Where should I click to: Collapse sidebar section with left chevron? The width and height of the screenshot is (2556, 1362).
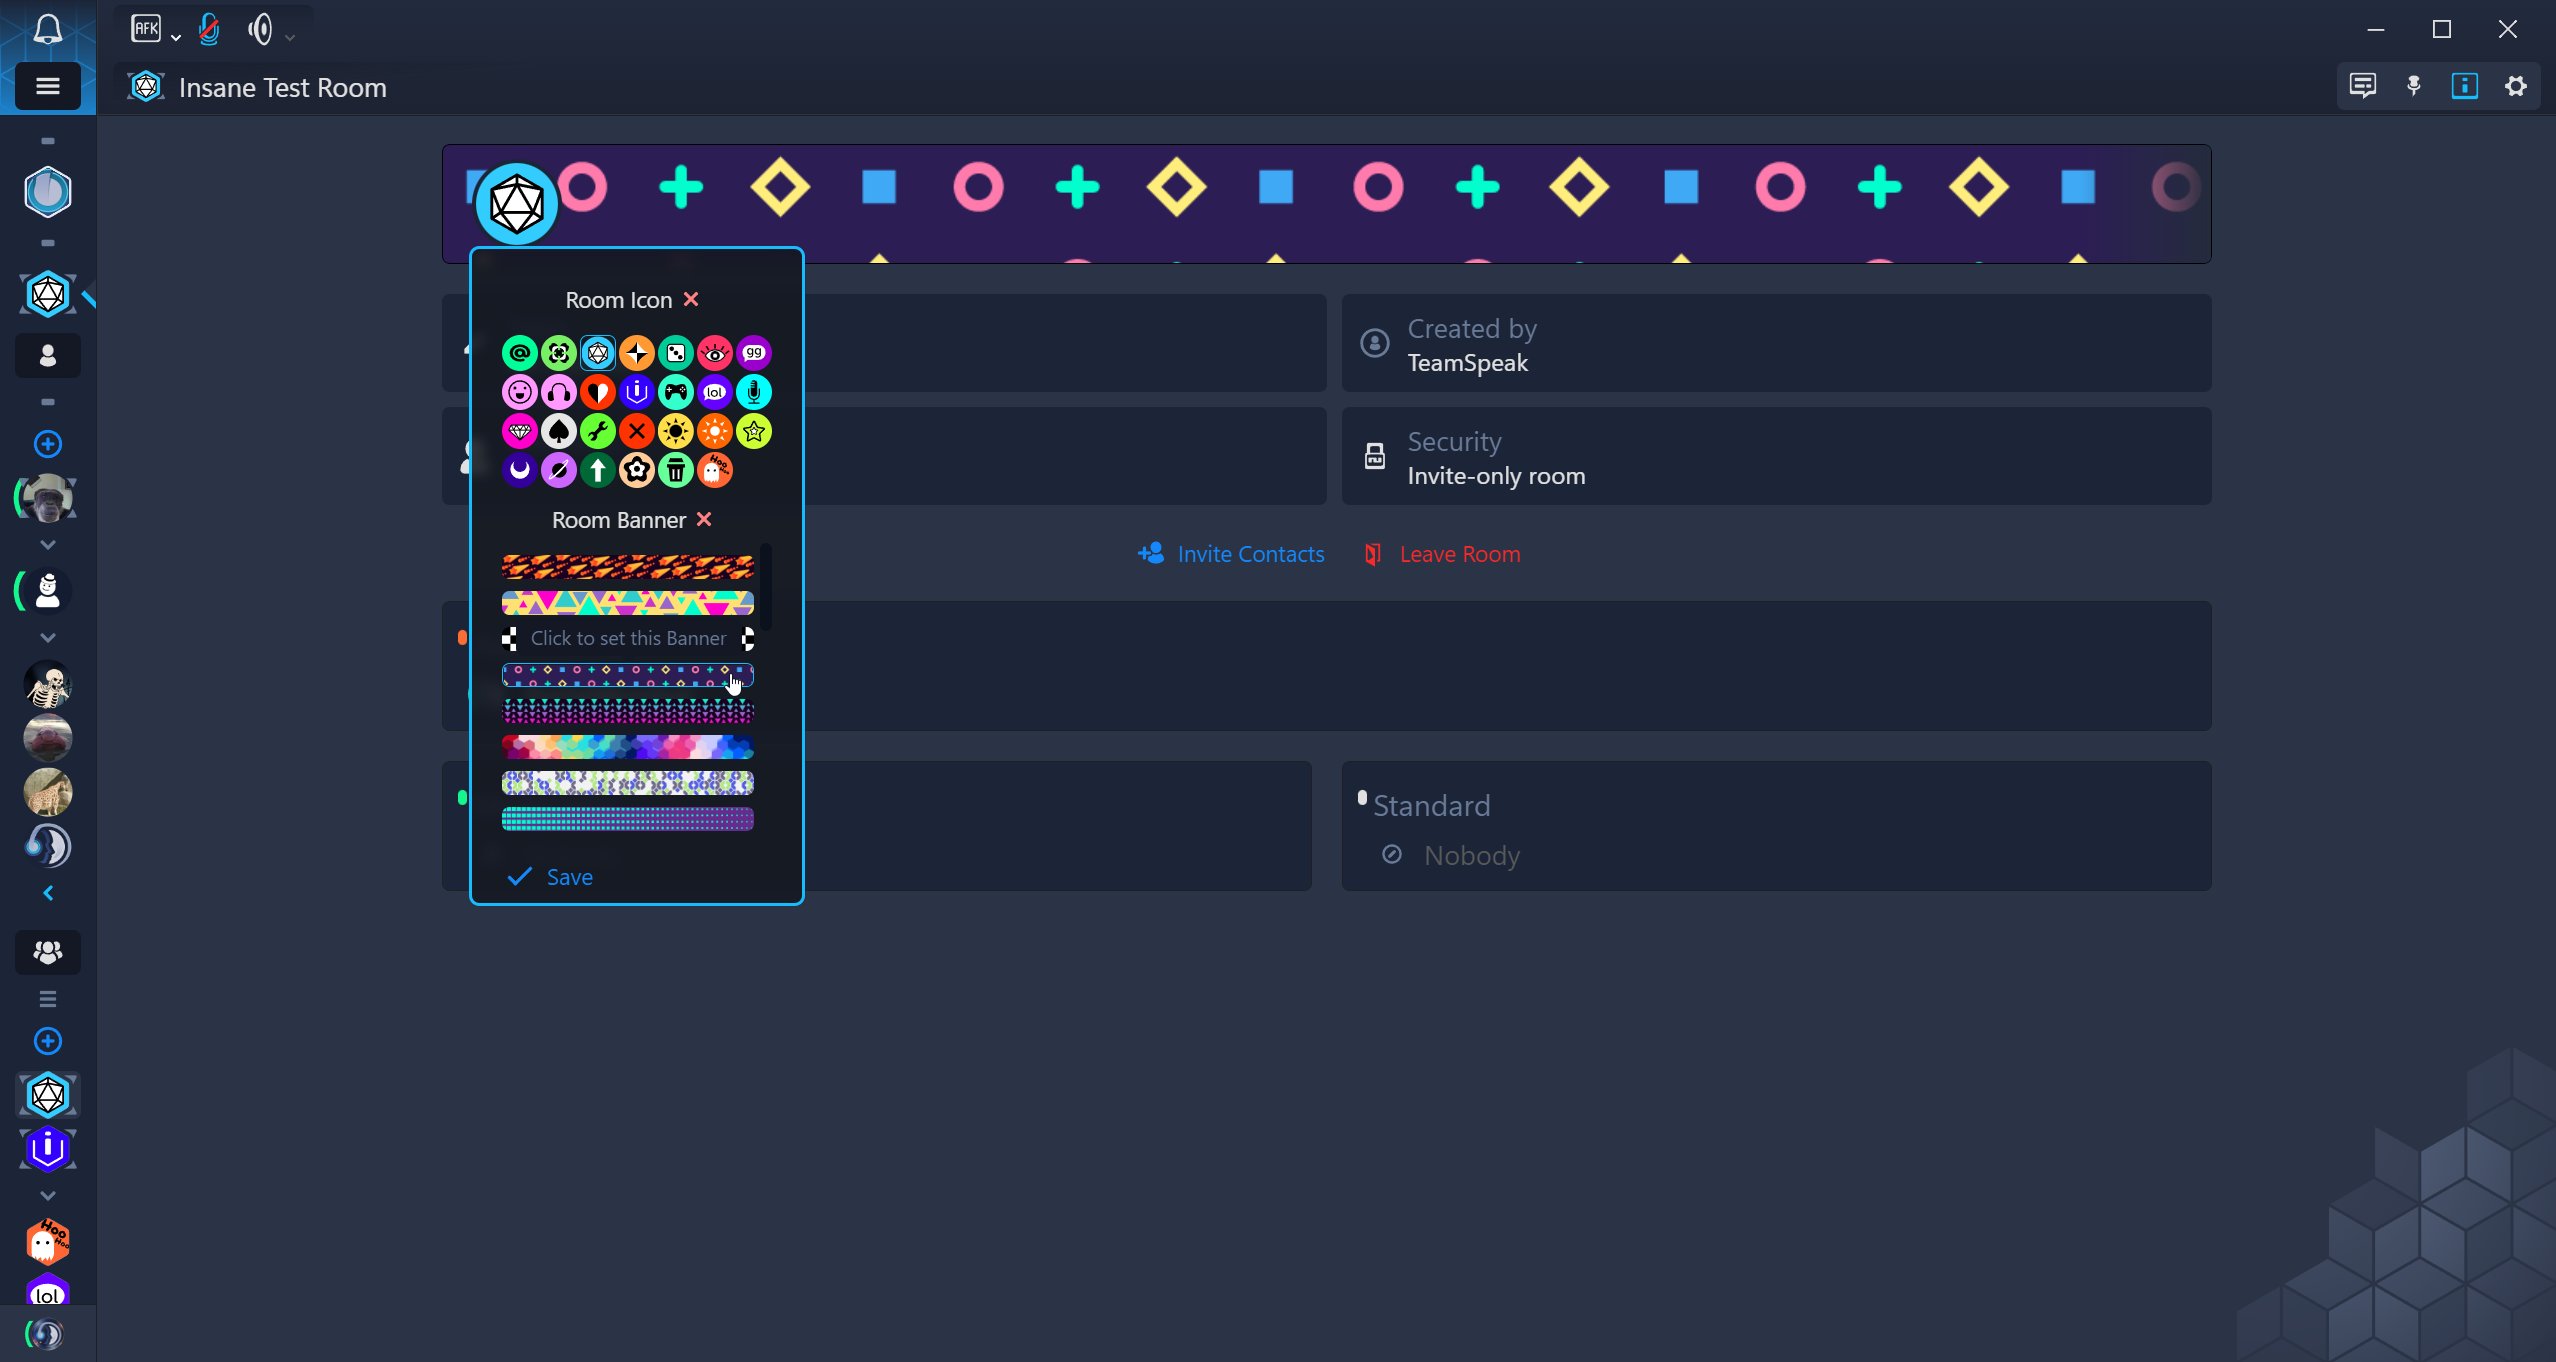[48, 893]
